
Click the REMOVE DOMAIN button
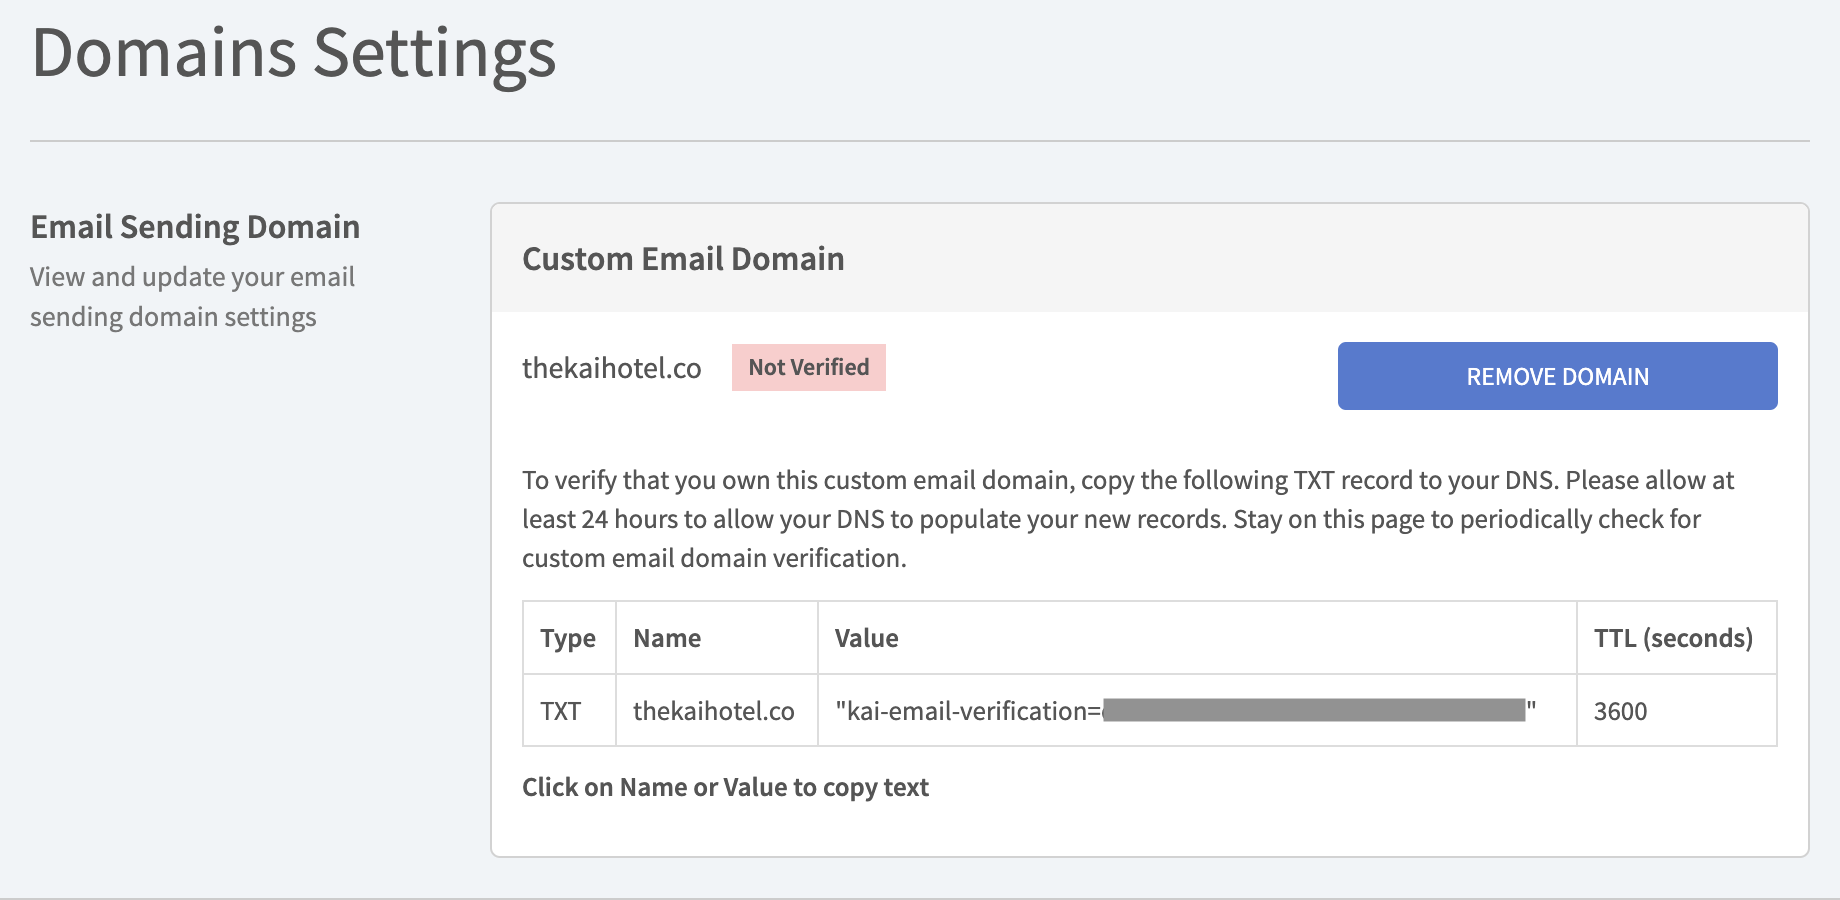(x=1557, y=376)
